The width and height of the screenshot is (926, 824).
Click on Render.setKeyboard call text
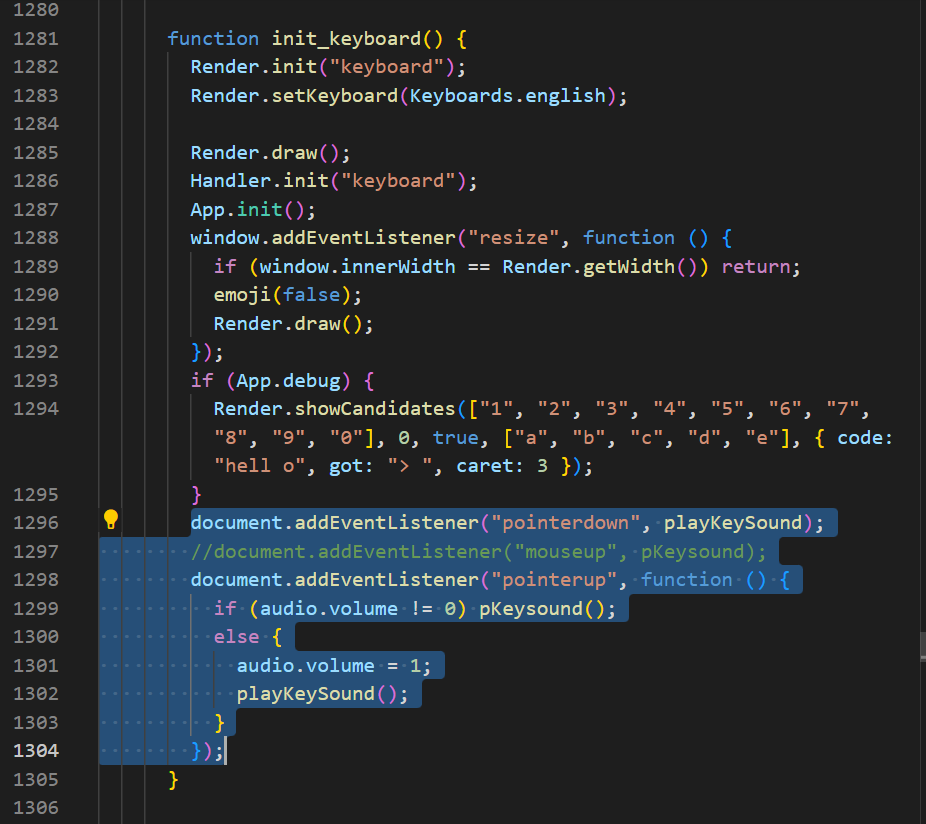(294, 96)
